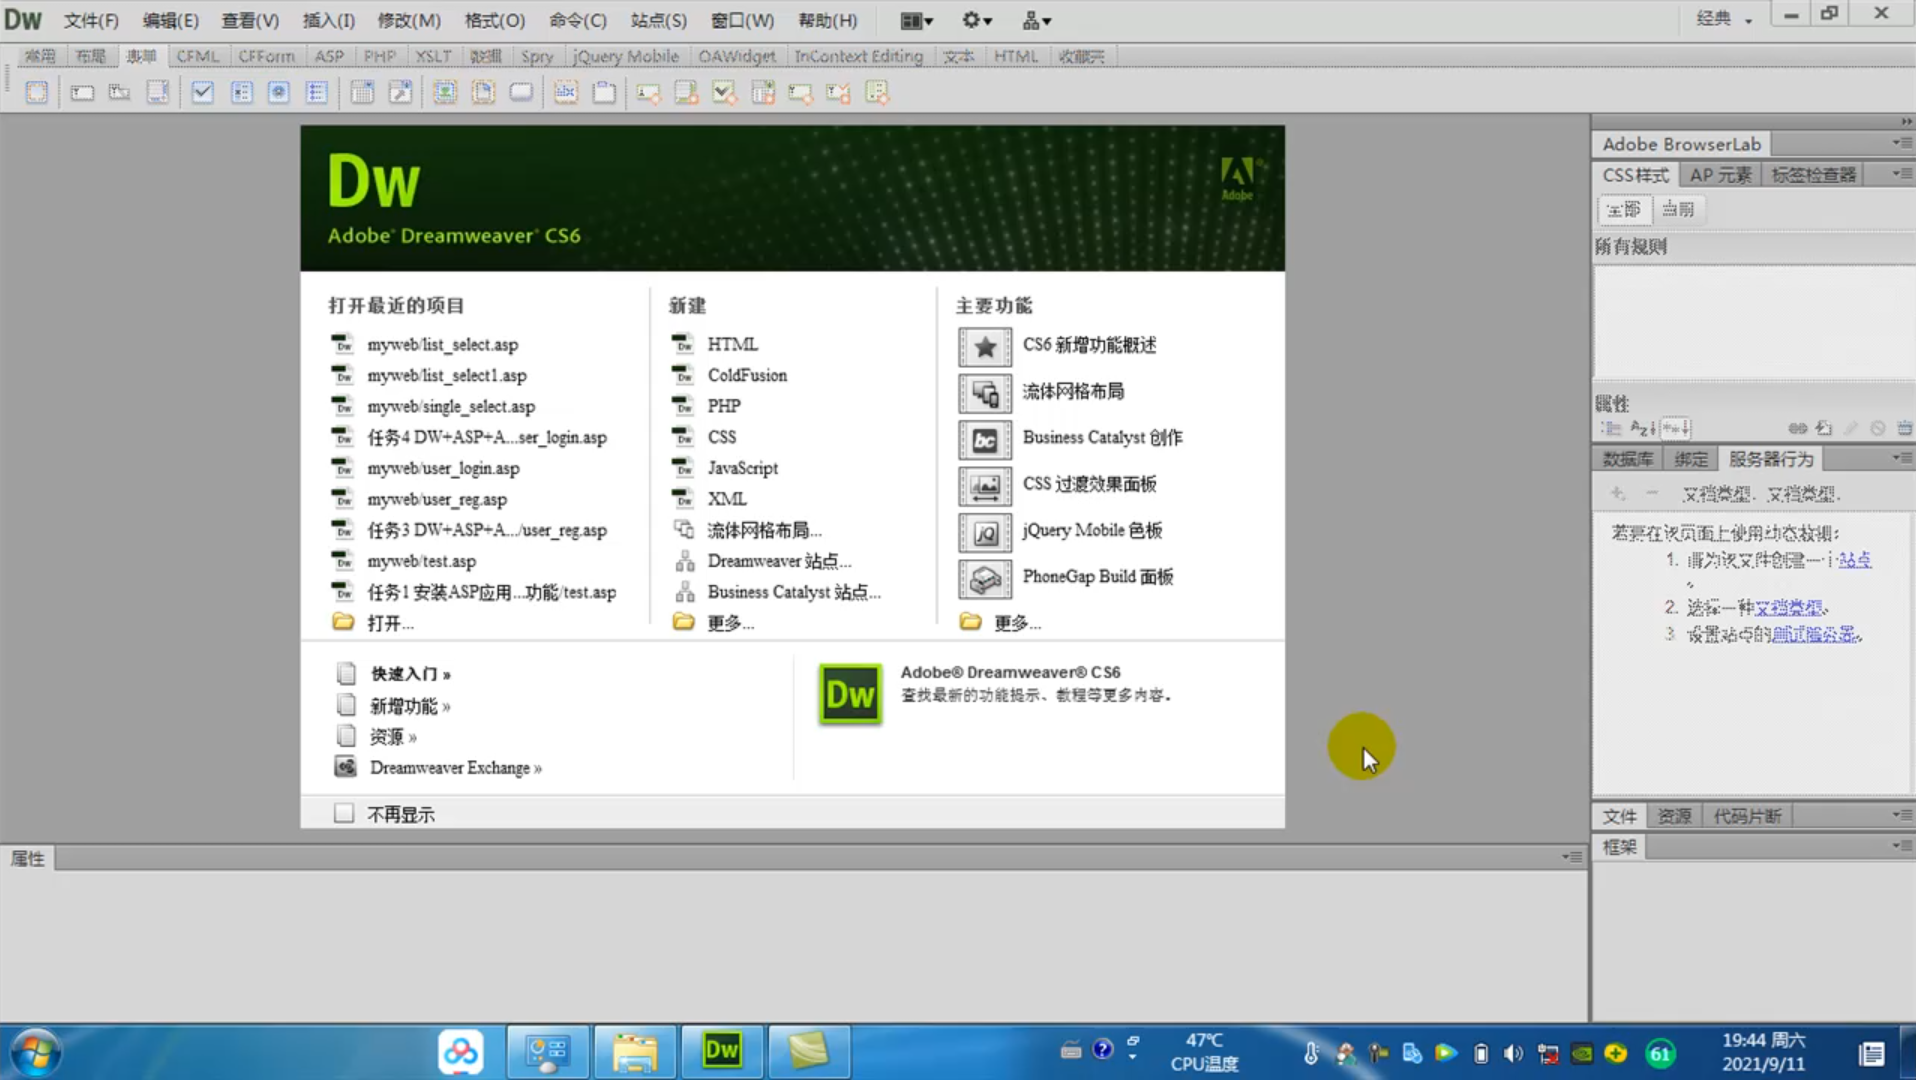
Task: Click the 快速入门 link
Action: 404,673
